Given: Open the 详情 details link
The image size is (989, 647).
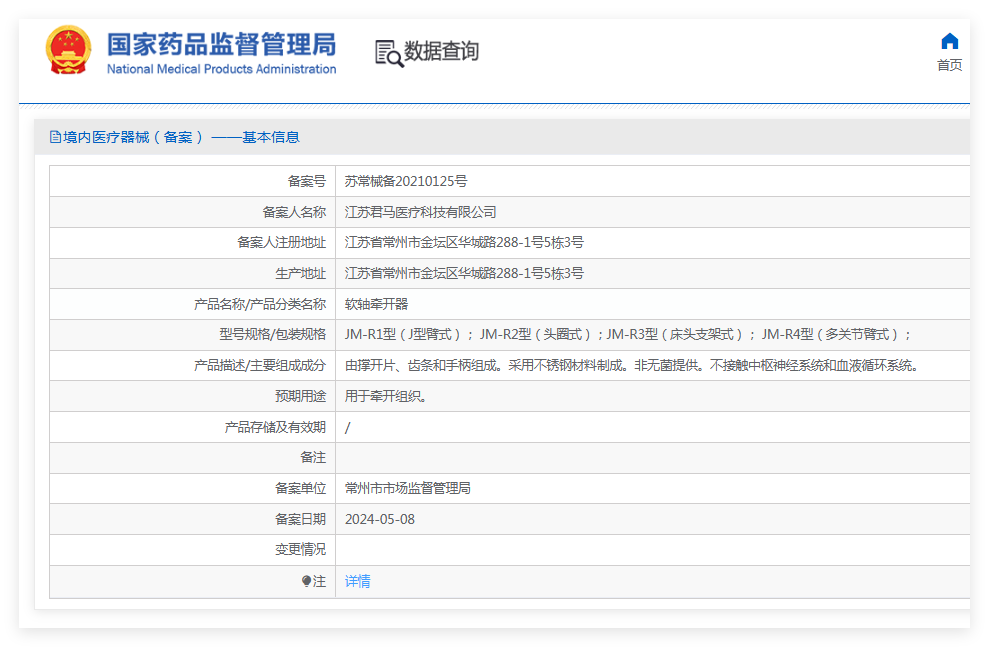Looking at the screenshot, I should (357, 581).
